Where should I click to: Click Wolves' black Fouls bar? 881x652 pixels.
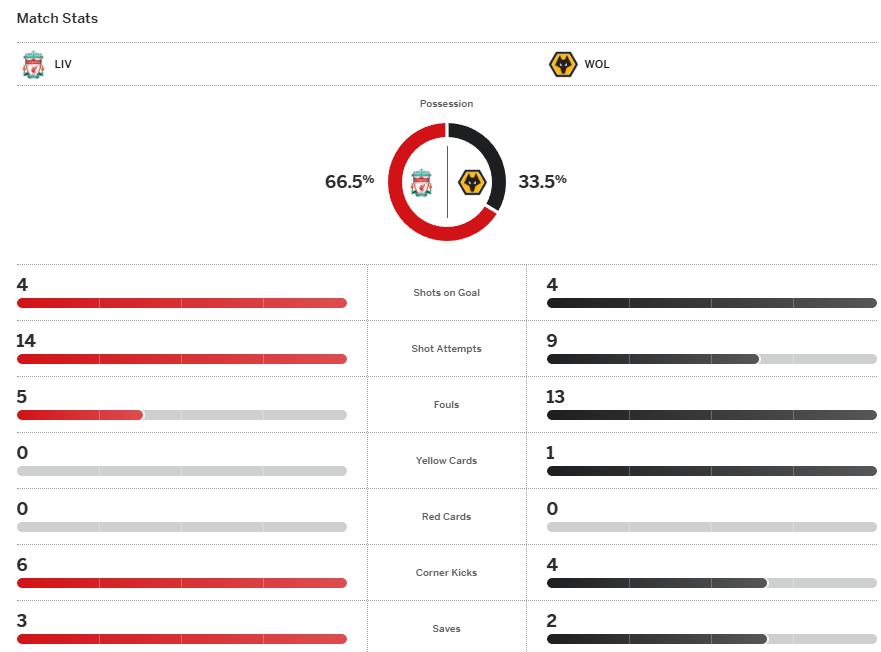(711, 415)
